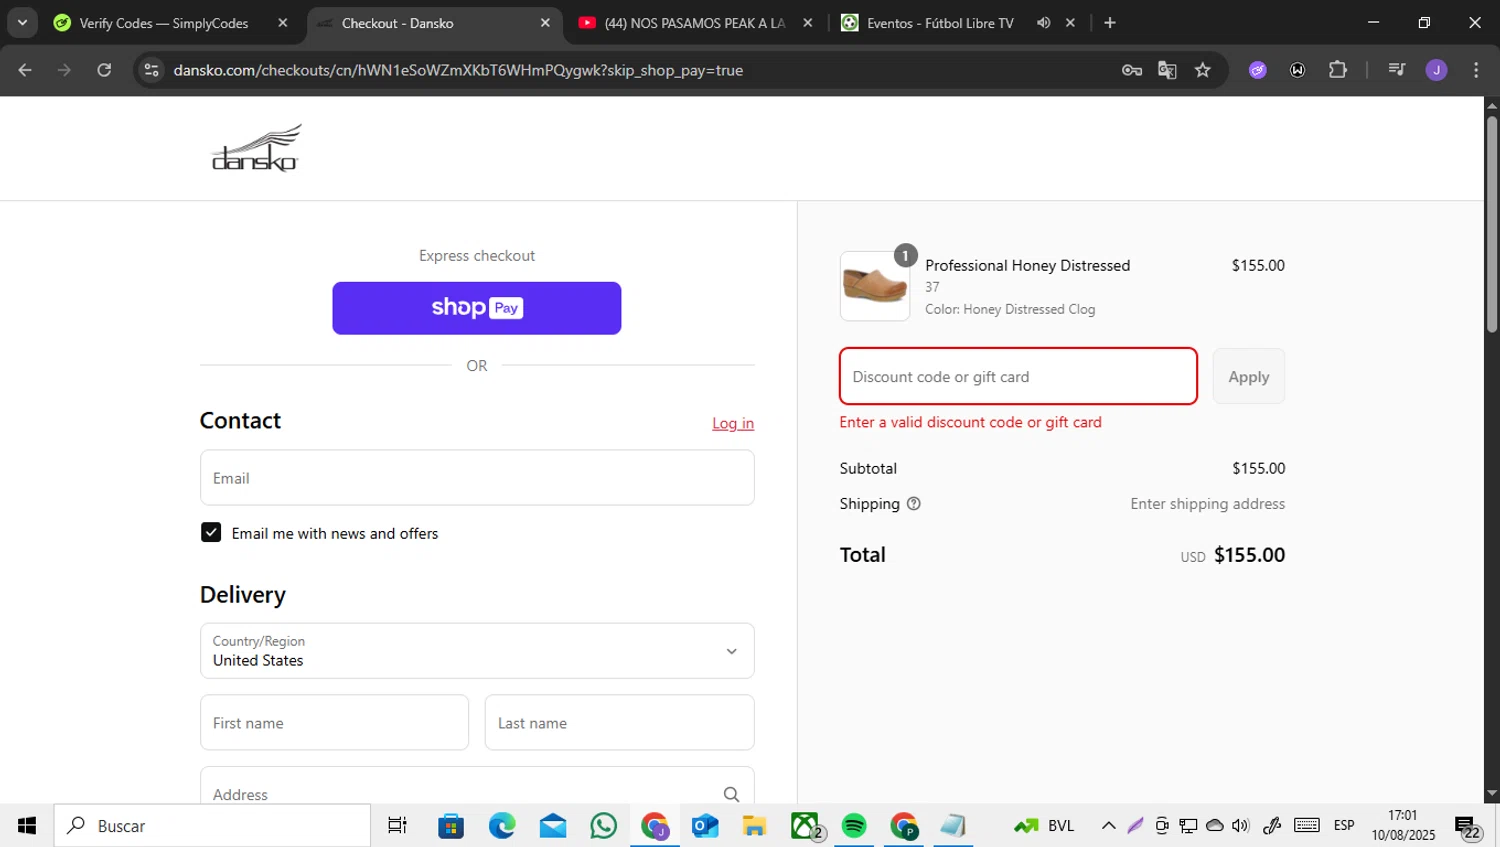Viewport: 1500px width, 847px height.
Task: Open a new browser tab
Action: pos(1110,22)
